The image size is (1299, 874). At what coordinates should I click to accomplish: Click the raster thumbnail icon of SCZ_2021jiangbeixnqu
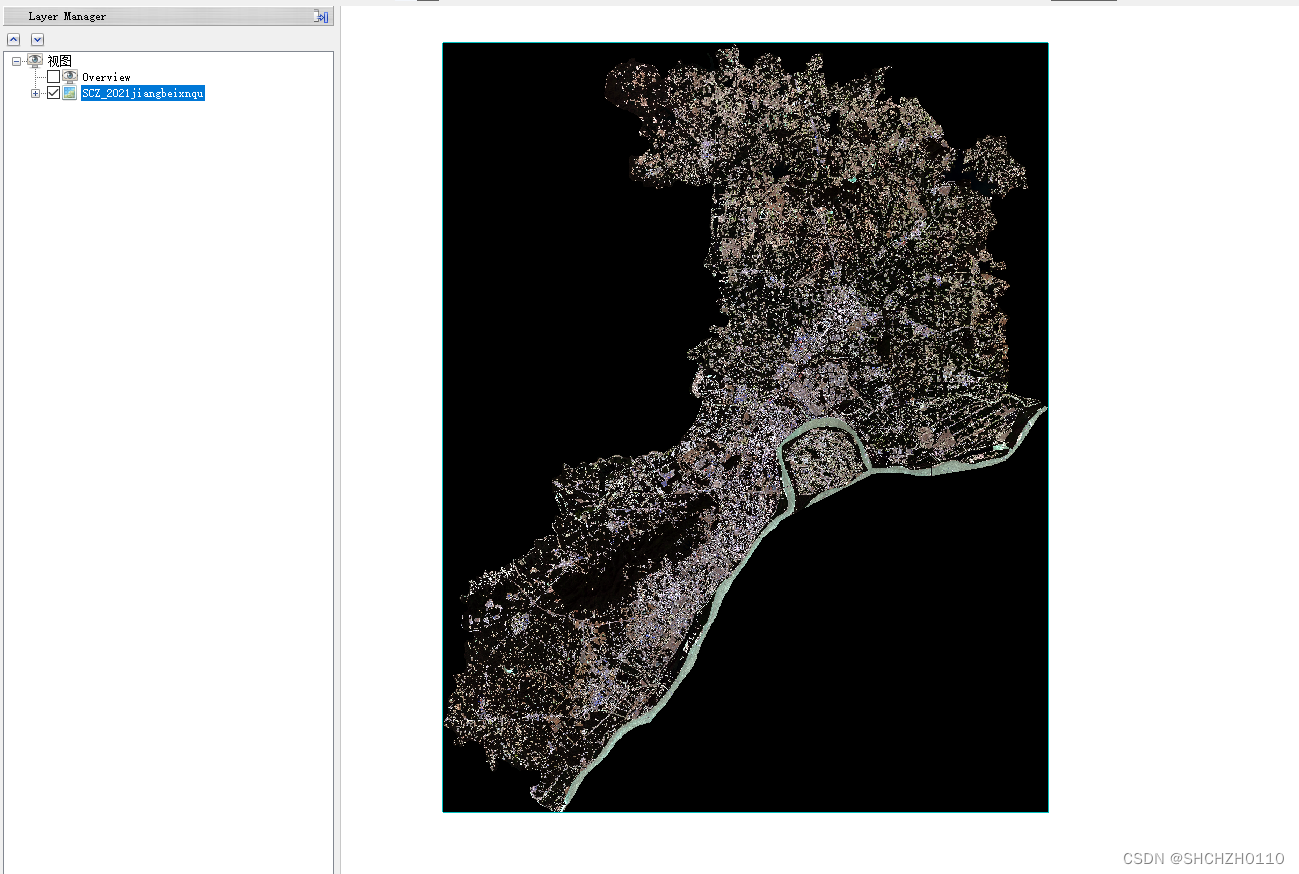(x=69, y=92)
